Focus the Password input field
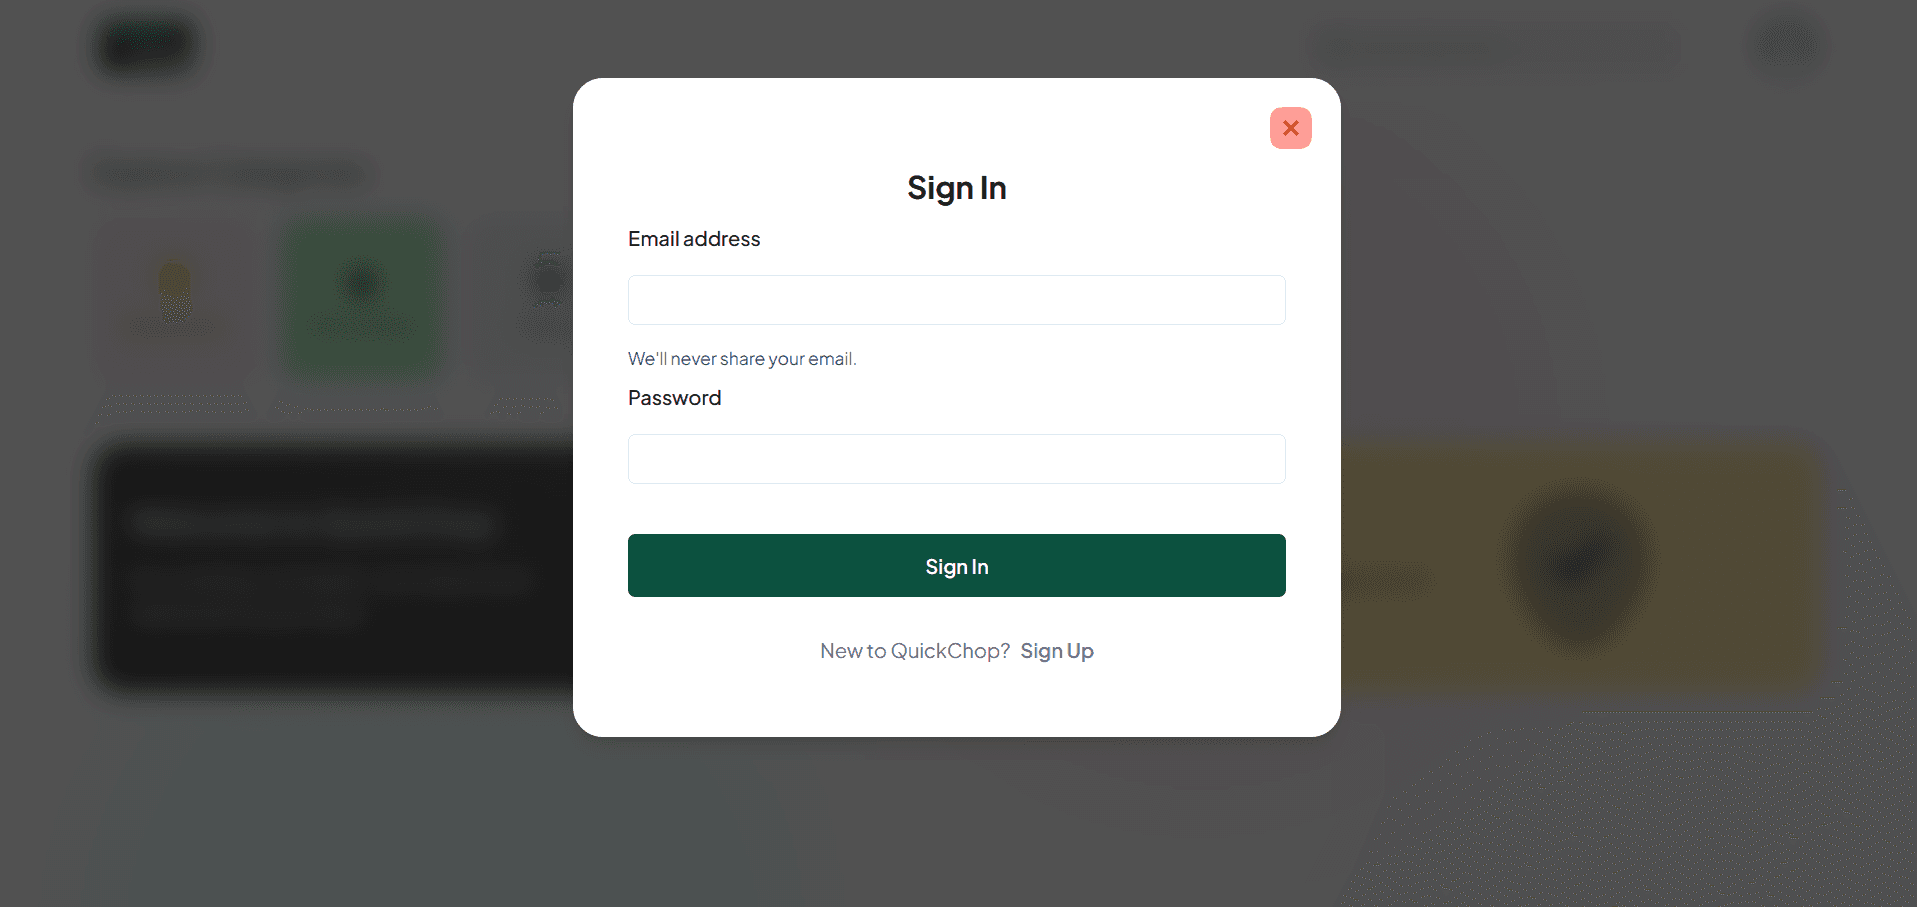The image size is (1917, 907). pos(956,459)
